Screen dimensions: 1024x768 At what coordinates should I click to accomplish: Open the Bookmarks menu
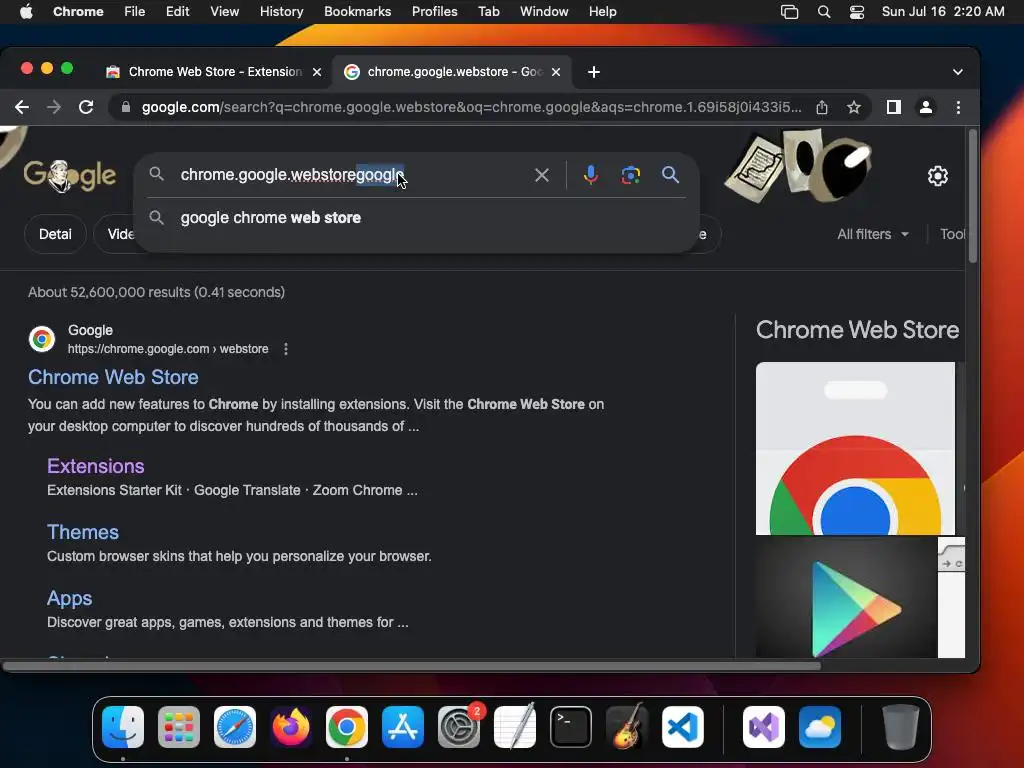[357, 12]
